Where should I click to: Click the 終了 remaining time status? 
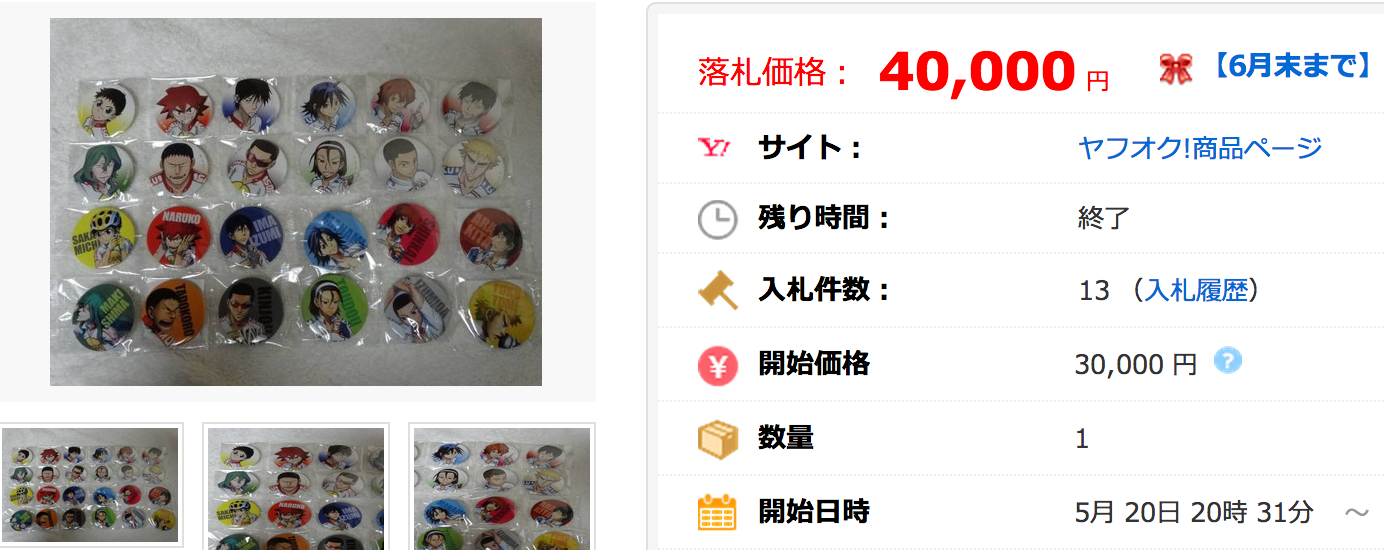[x=1104, y=218]
